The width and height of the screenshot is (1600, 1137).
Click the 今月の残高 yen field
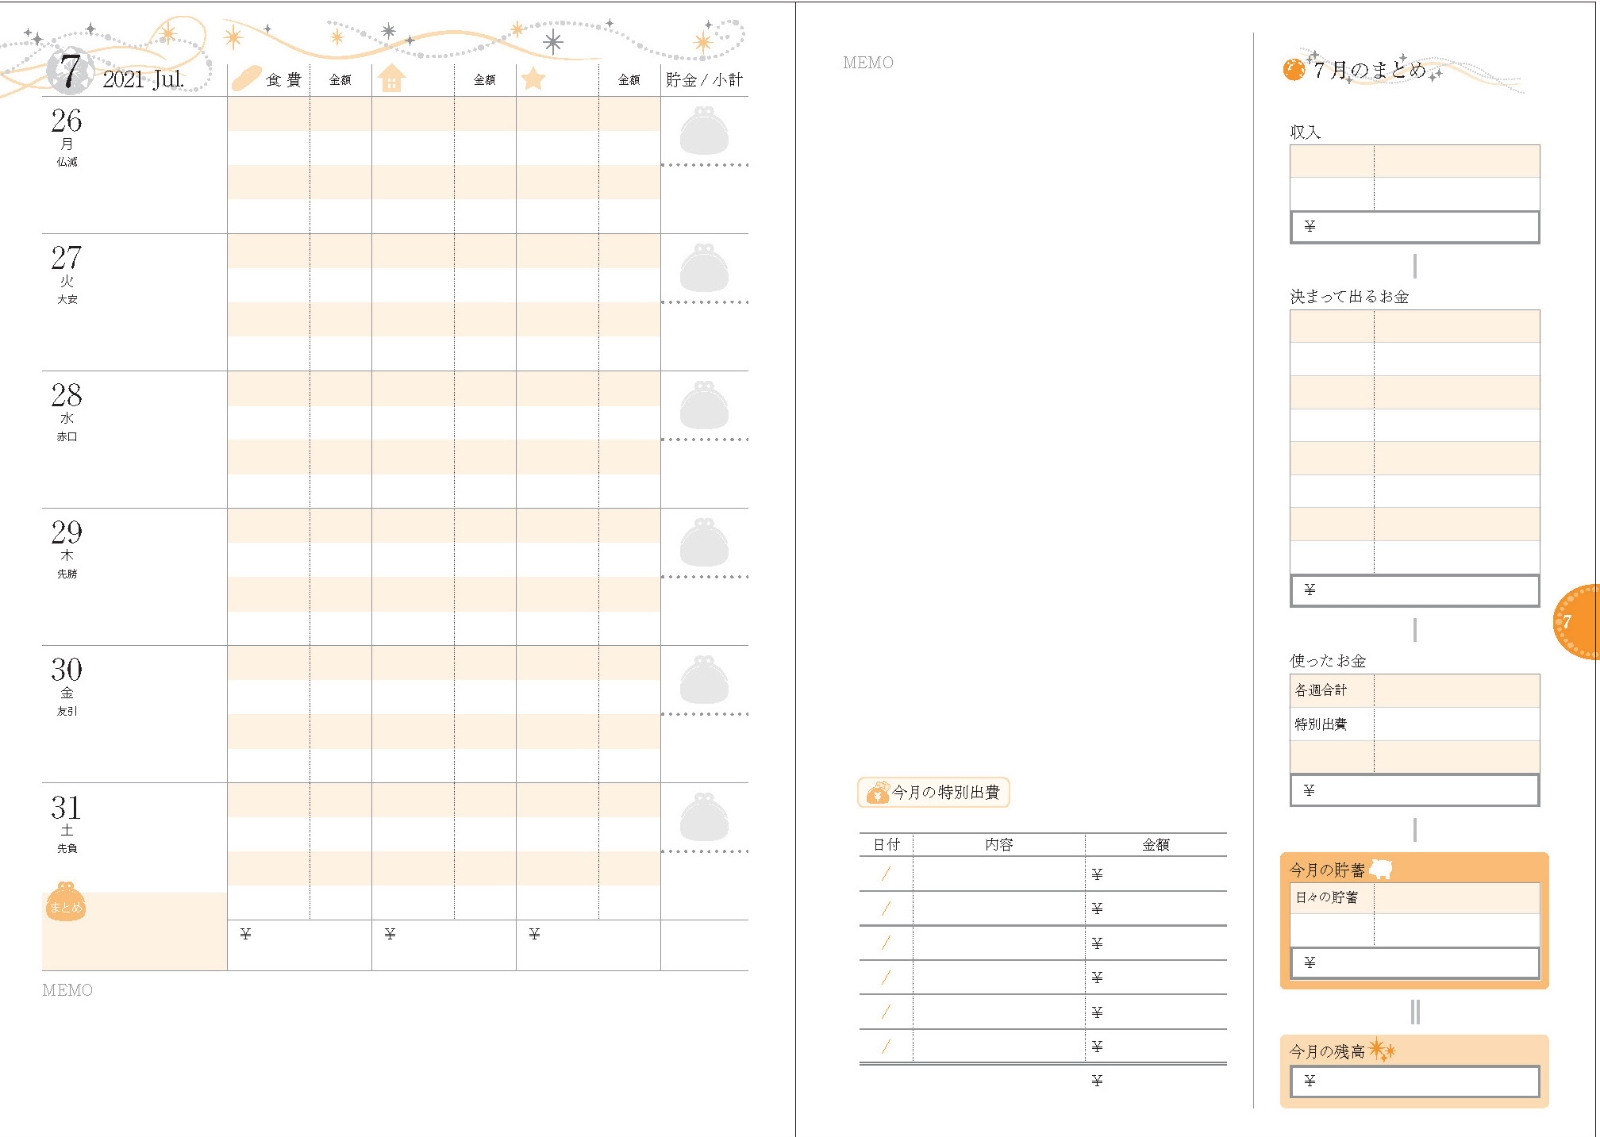pyautogui.click(x=1414, y=1081)
